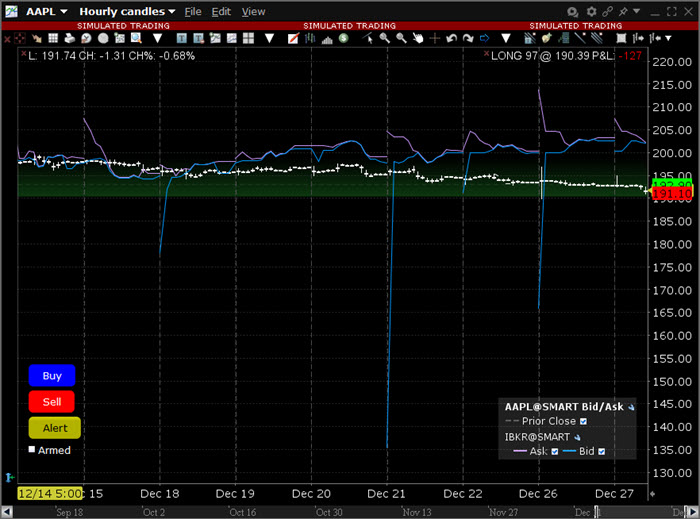Click the globe refresh toolbar icon
This screenshot has width=700, height=519.
click(x=86, y=38)
